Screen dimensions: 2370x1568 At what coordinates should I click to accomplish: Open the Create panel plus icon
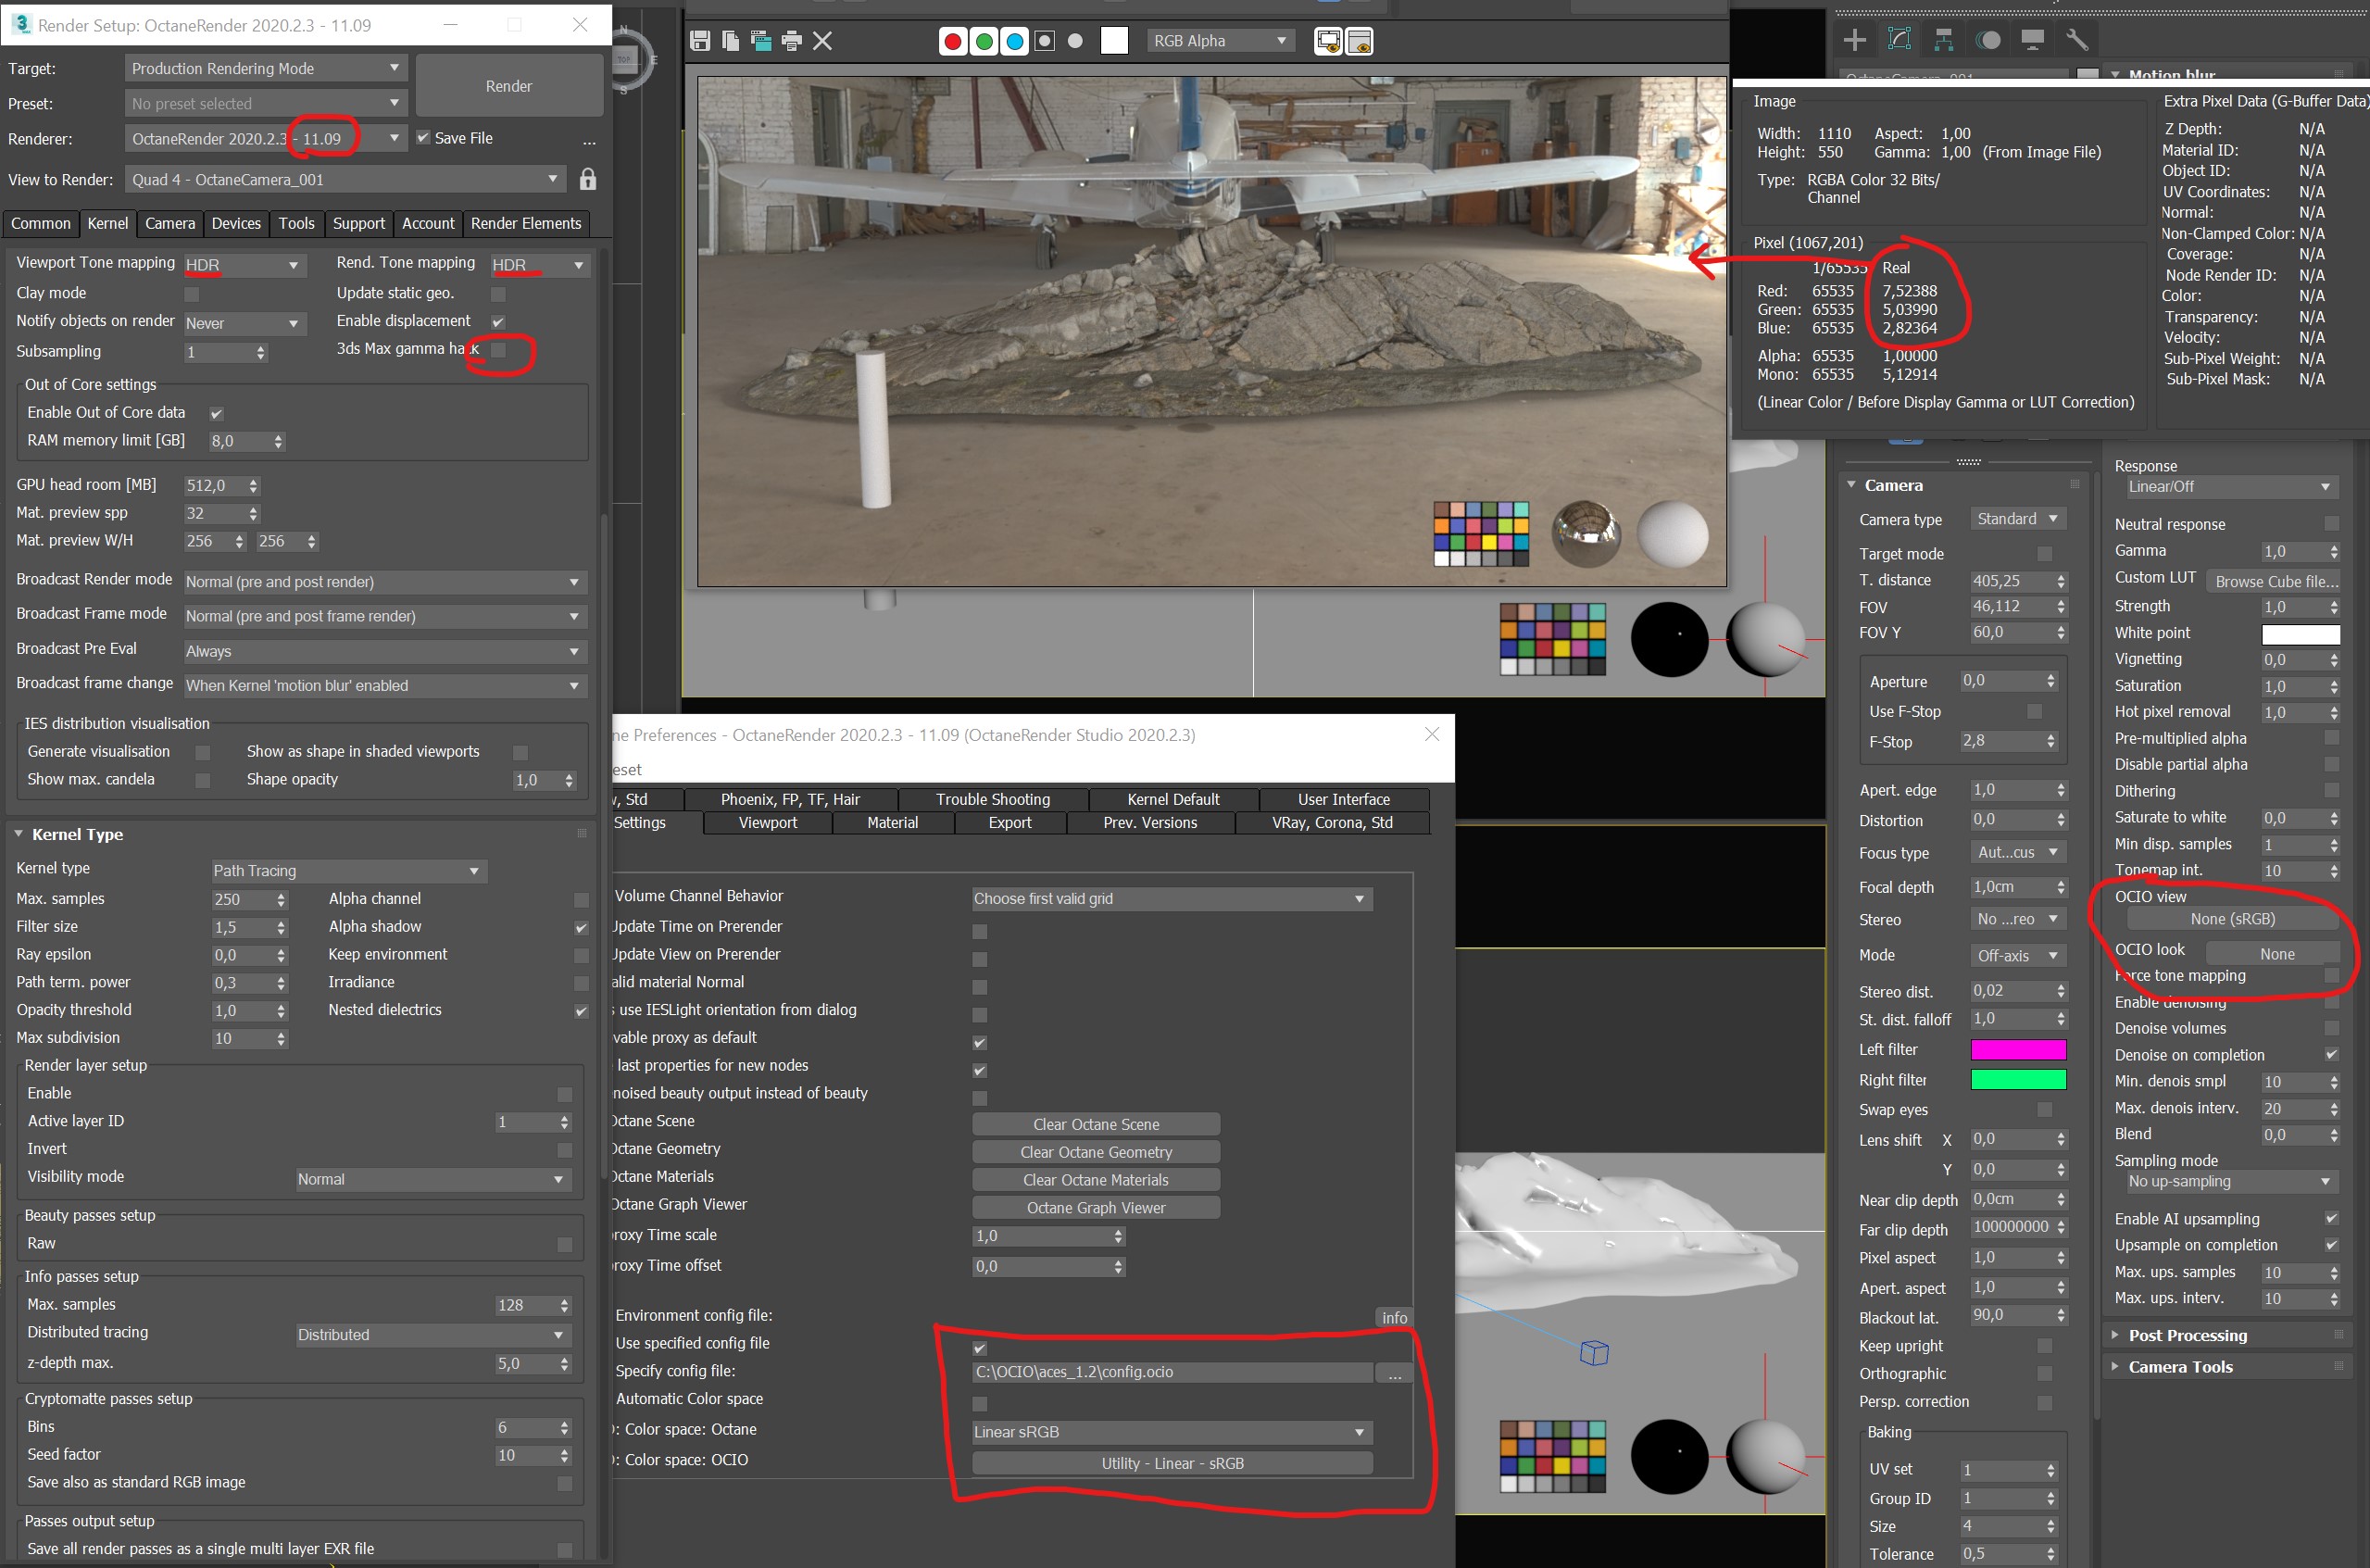tap(1854, 40)
